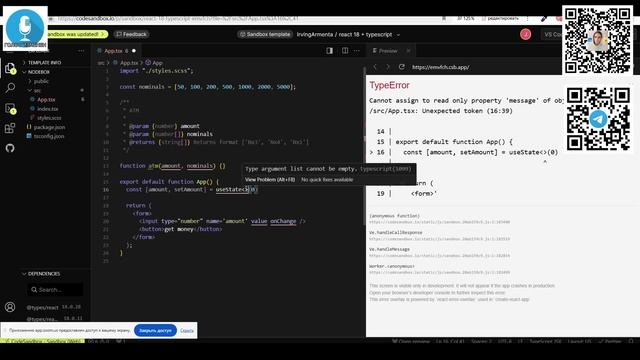
Task: Go back in the preview browser
Action: click(x=375, y=67)
